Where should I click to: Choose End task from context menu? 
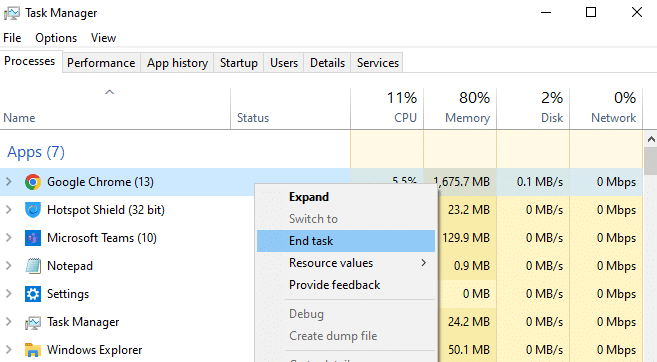[346, 241]
